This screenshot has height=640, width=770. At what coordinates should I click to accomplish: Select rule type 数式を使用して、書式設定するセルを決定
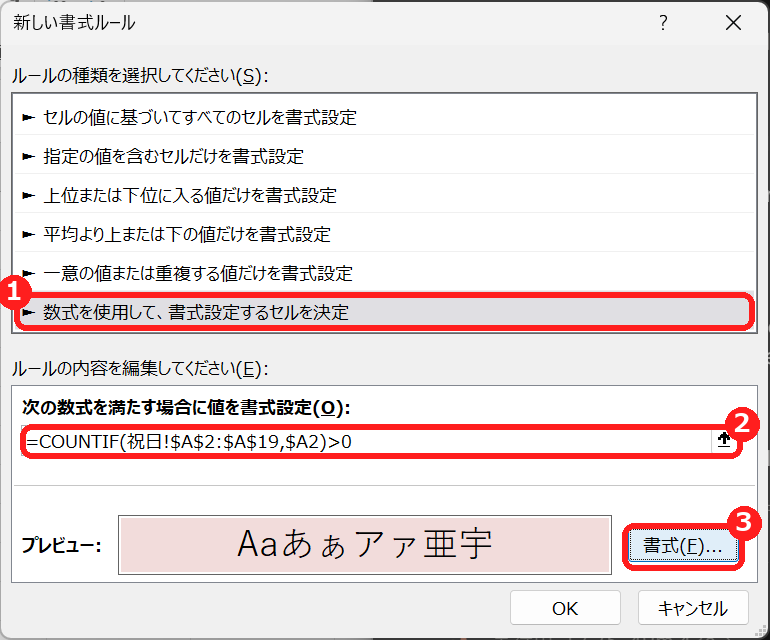384,312
